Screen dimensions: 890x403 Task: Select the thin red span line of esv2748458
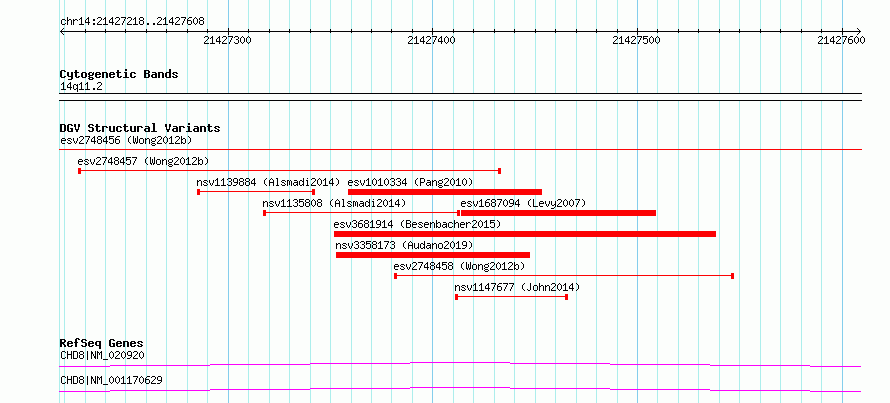(x=564, y=276)
